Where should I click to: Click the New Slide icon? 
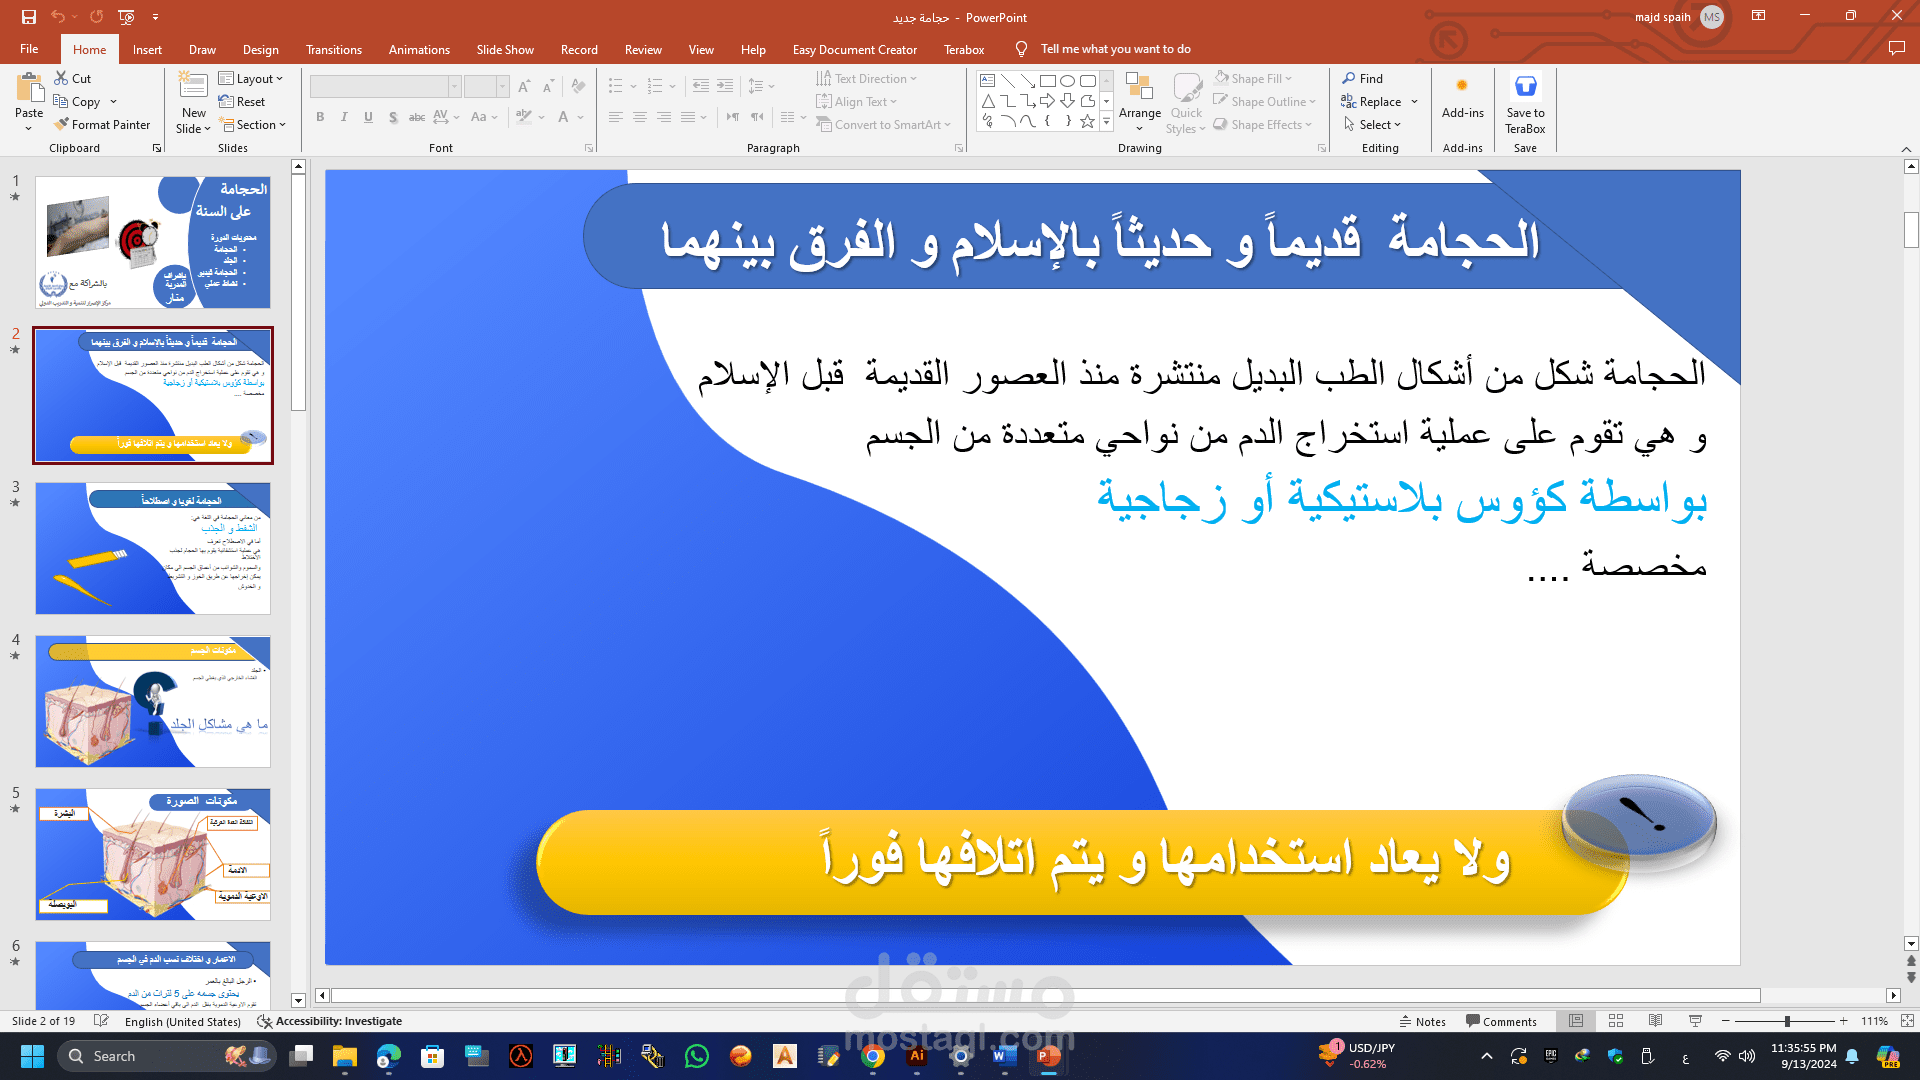pyautogui.click(x=193, y=89)
